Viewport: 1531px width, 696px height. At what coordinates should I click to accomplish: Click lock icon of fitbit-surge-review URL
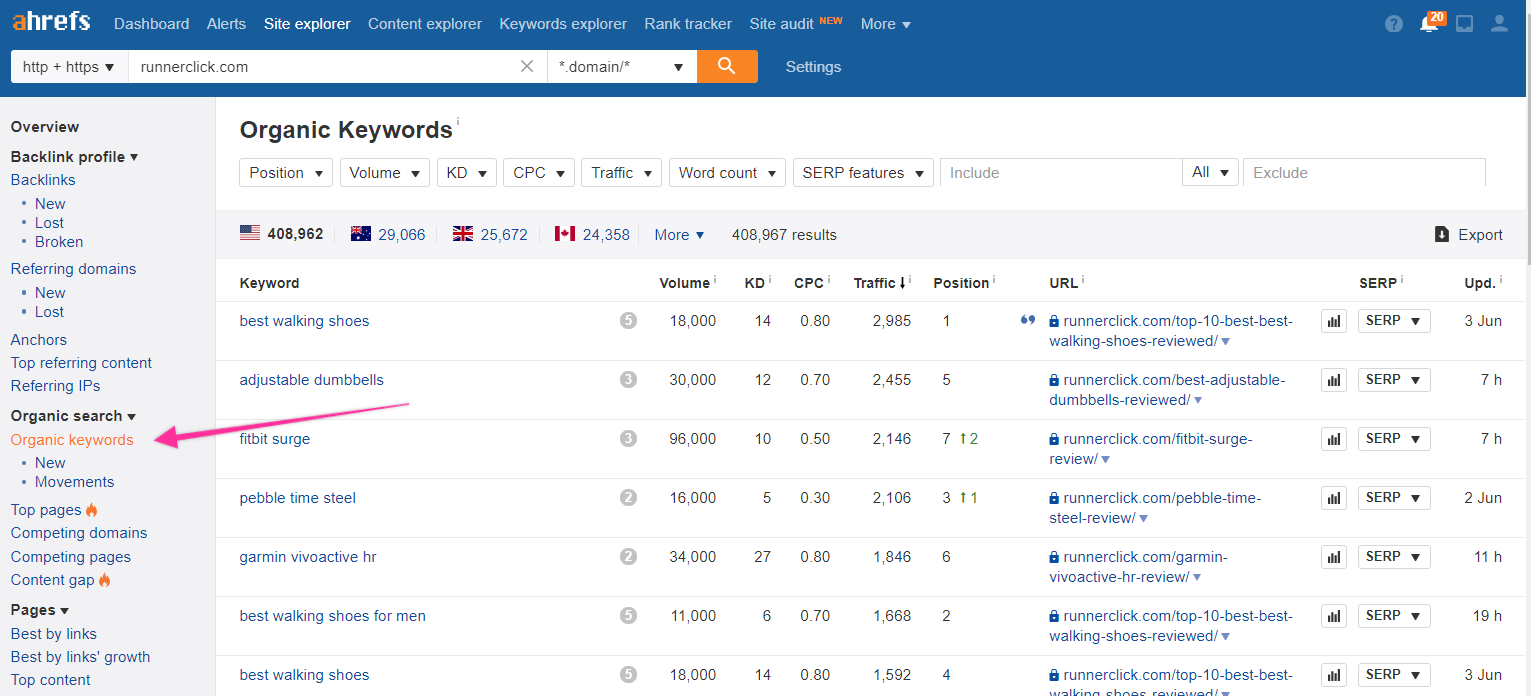[x=1054, y=439]
